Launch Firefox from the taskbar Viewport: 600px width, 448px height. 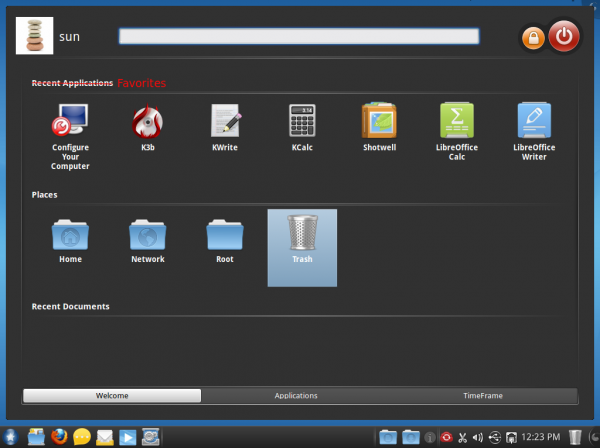tap(59, 437)
